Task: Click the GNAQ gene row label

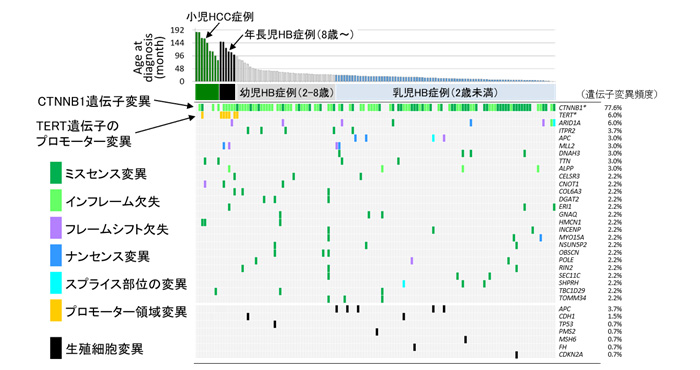Action: coord(567,214)
